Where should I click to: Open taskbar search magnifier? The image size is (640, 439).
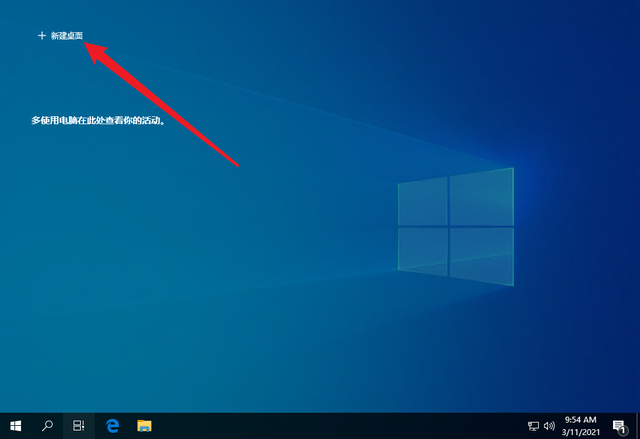(47, 426)
